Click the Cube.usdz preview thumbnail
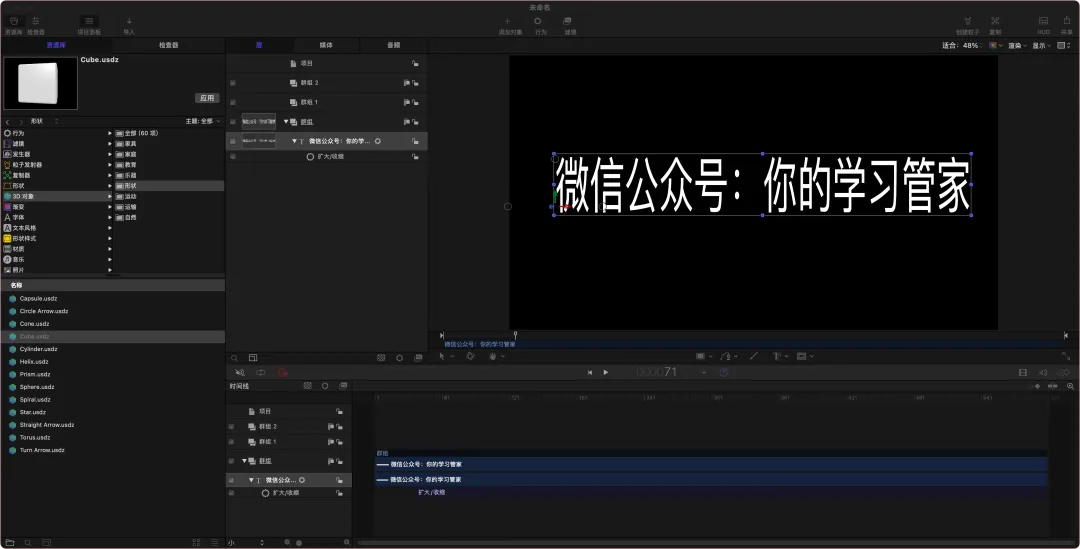1080x549 pixels. [x=41, y=83]
